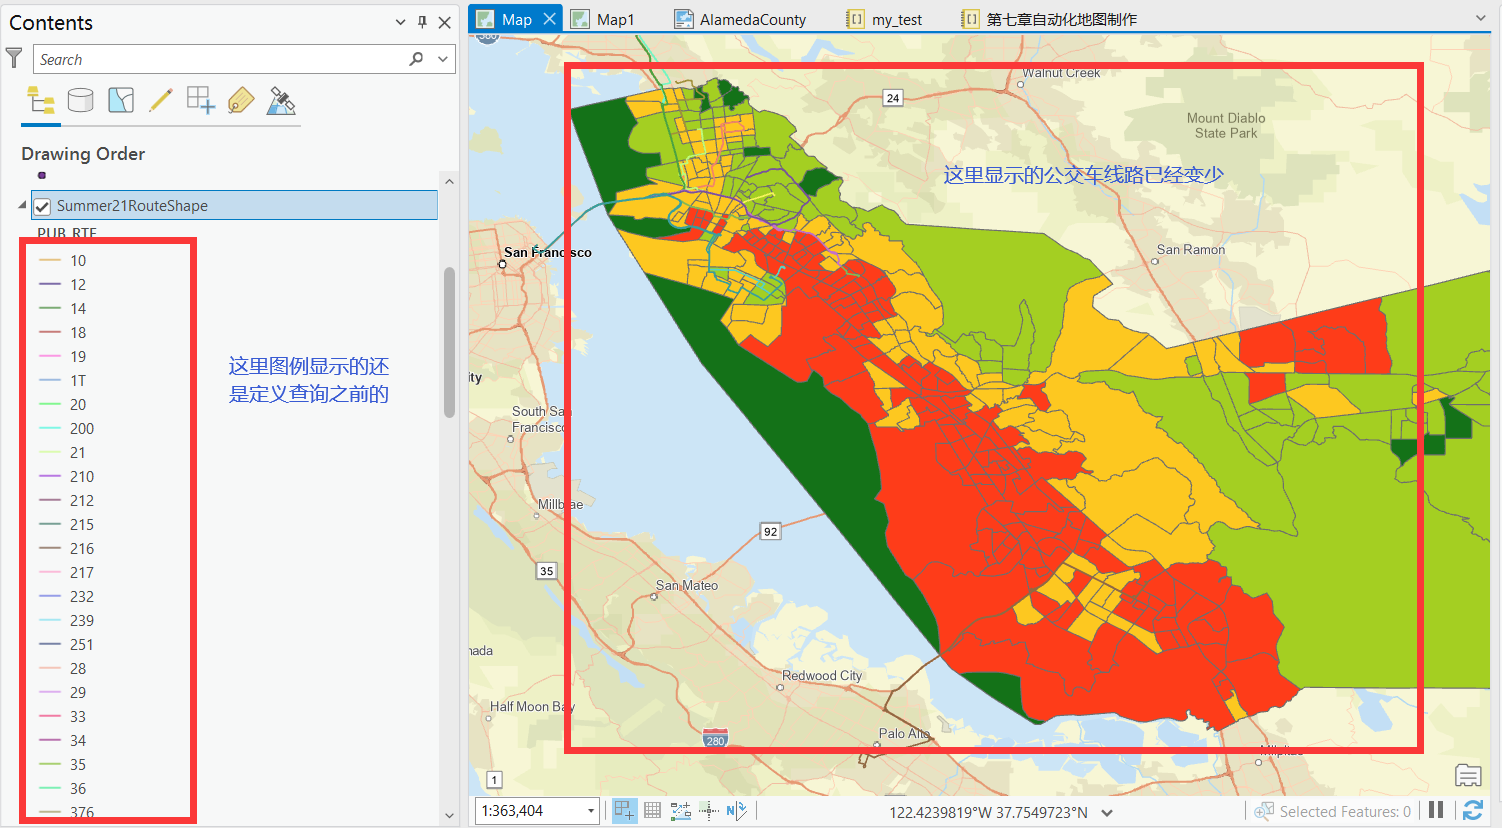Uncheck the Summer21RouteShape layer visibility
The height and width of the screenshot is (828, 1502).
pos(42,206)
